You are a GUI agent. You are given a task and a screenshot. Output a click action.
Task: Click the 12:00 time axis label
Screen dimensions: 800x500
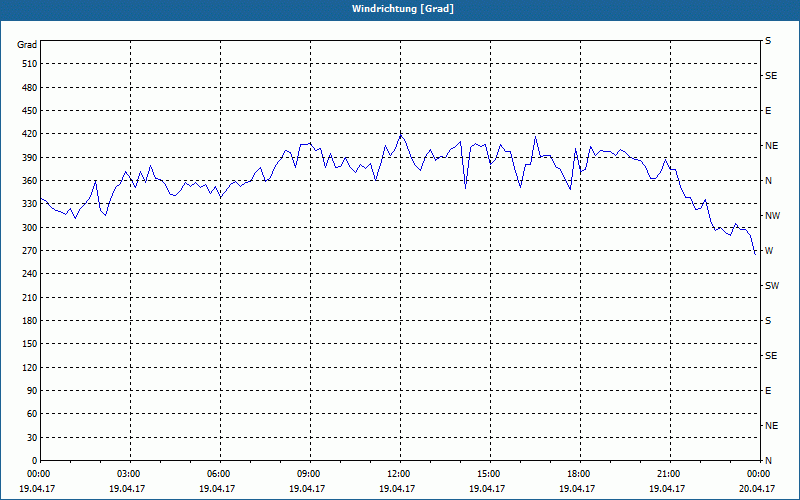coord(400,474)
